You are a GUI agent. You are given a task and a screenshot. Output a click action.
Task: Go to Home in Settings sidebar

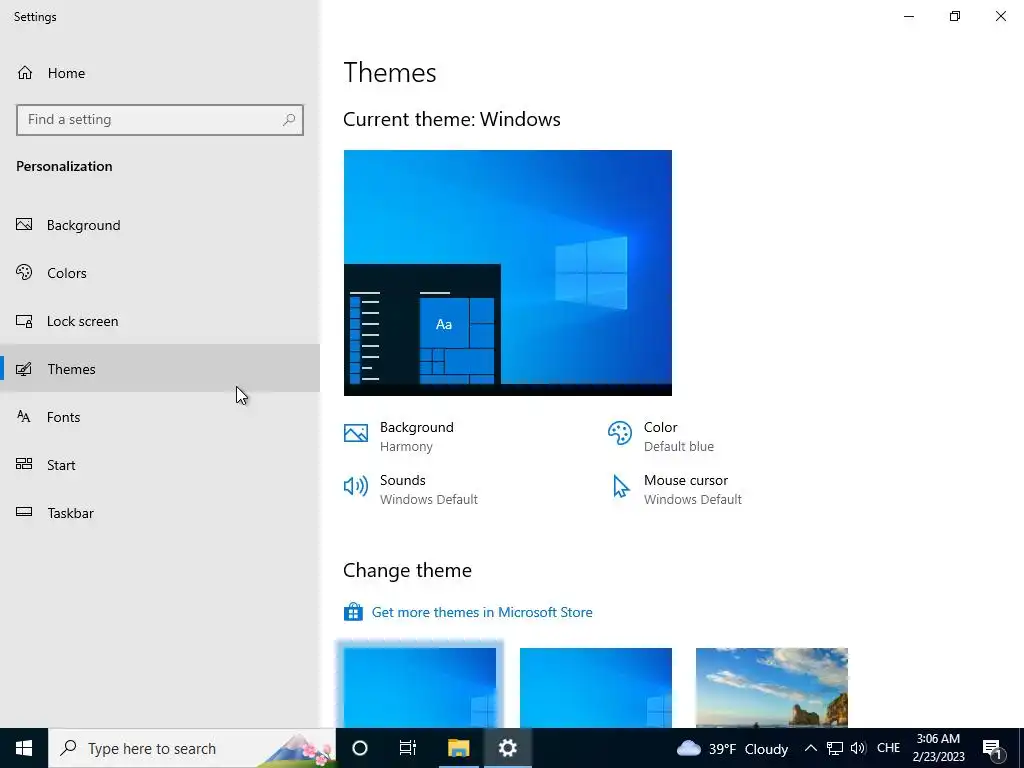coord(160,72)
